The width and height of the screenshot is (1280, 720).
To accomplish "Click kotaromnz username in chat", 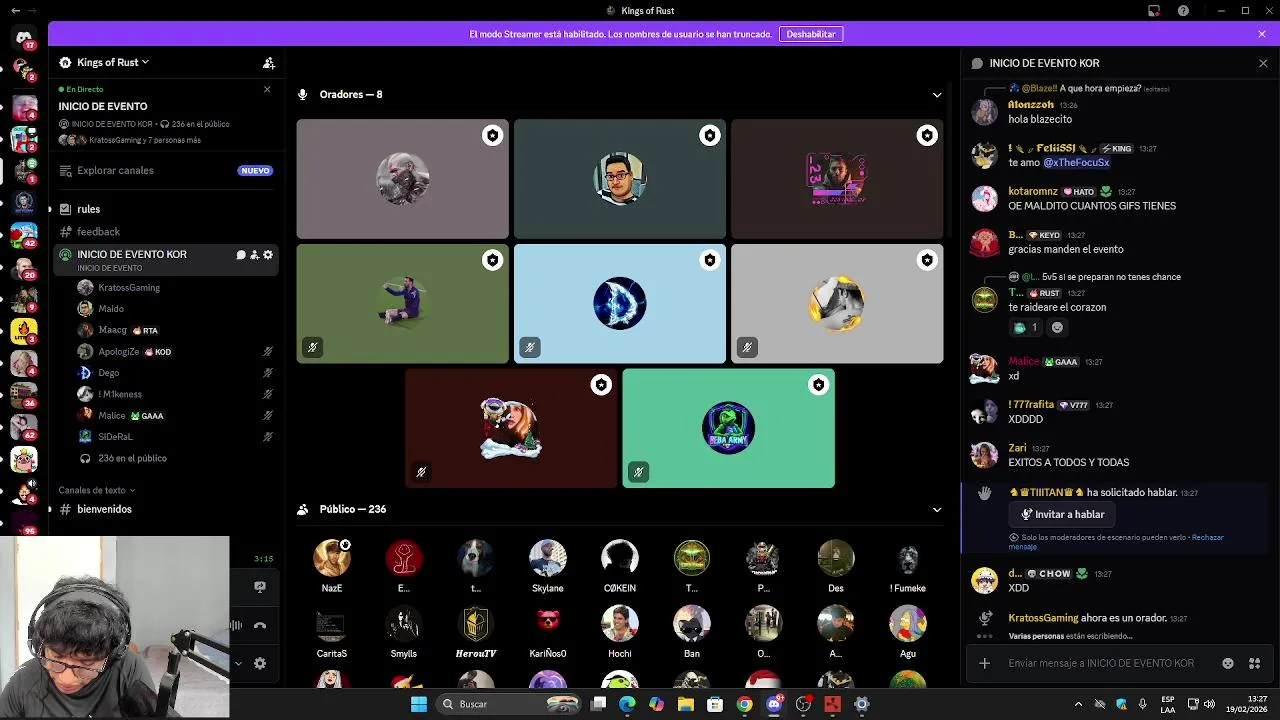I will [1033, 191].
